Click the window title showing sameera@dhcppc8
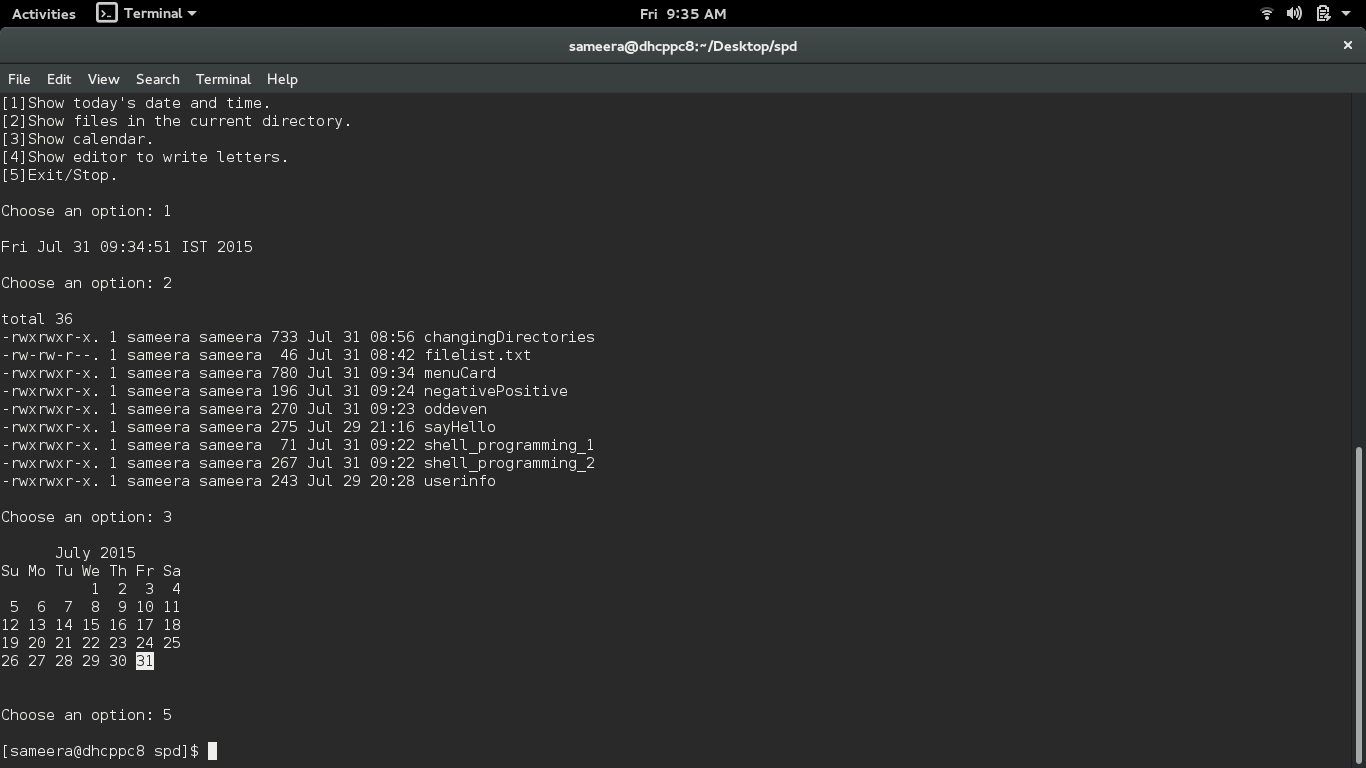 683,45
